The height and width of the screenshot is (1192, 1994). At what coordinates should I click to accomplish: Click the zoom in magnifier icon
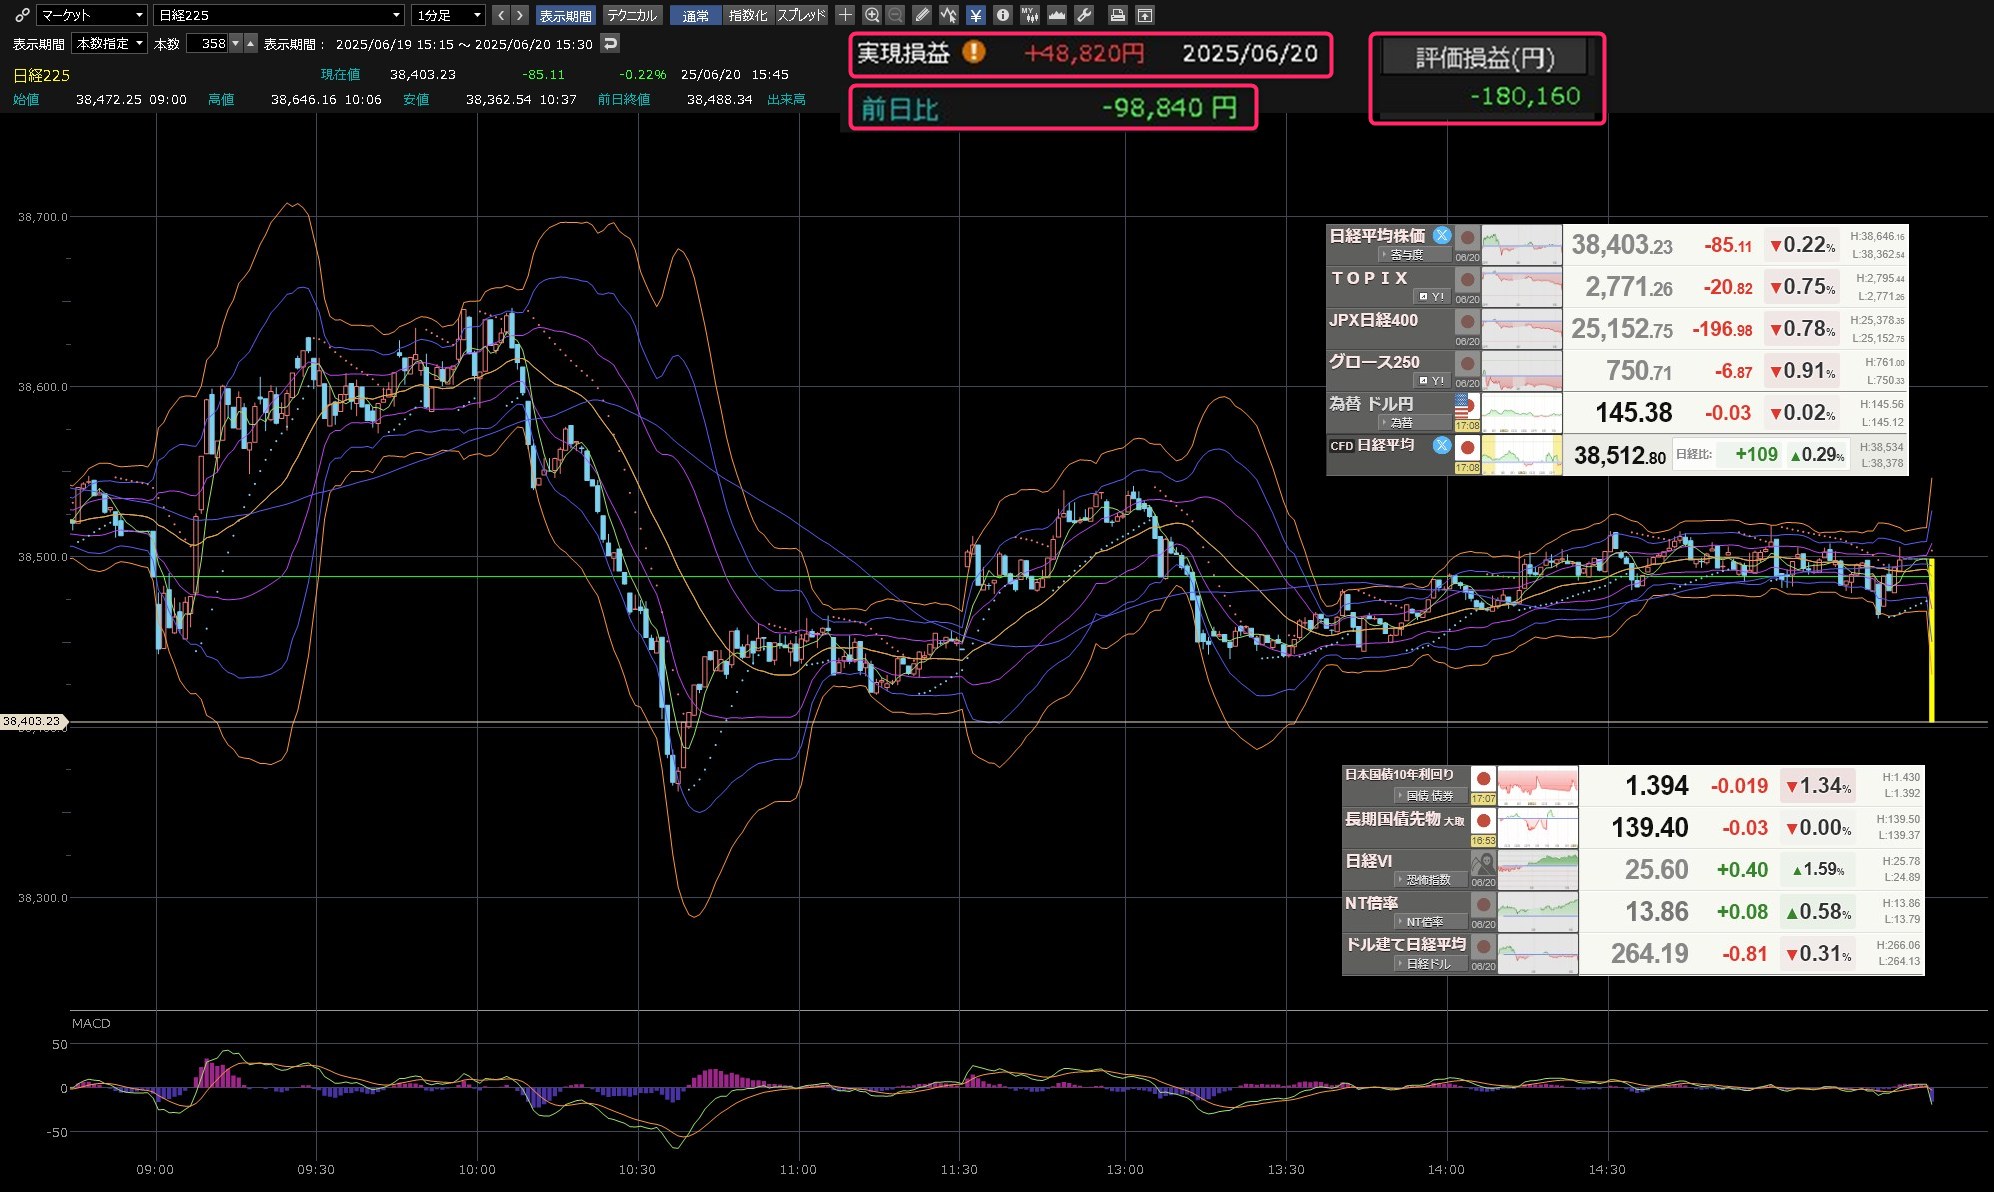click(872, 15)
